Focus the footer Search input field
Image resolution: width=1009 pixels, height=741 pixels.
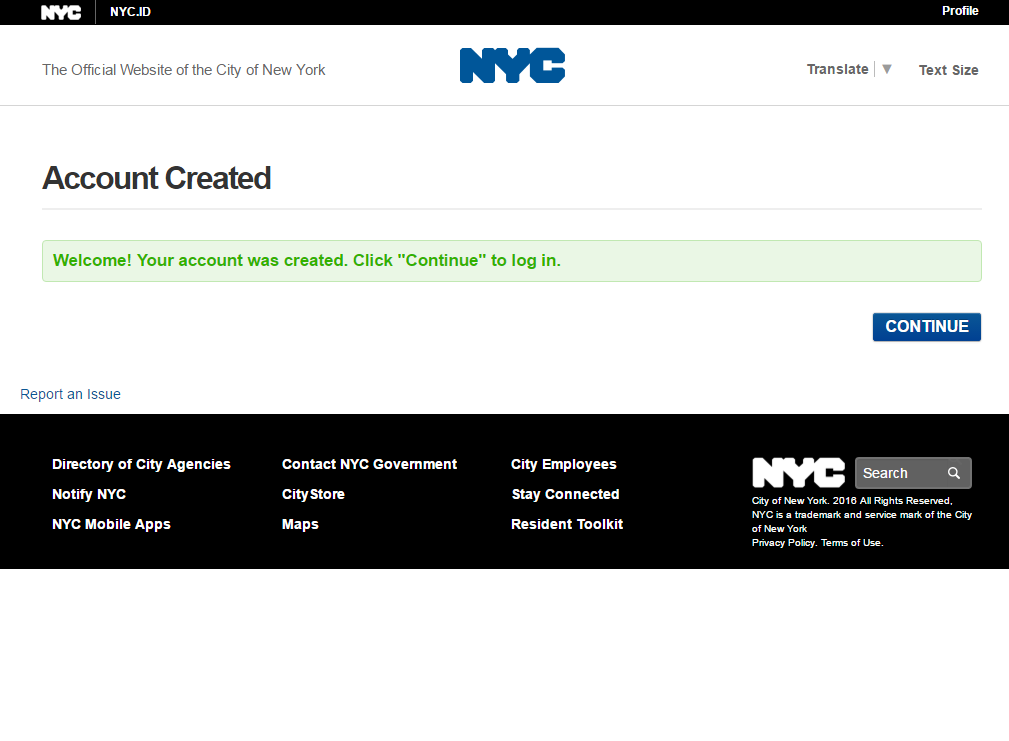point(898,473)
